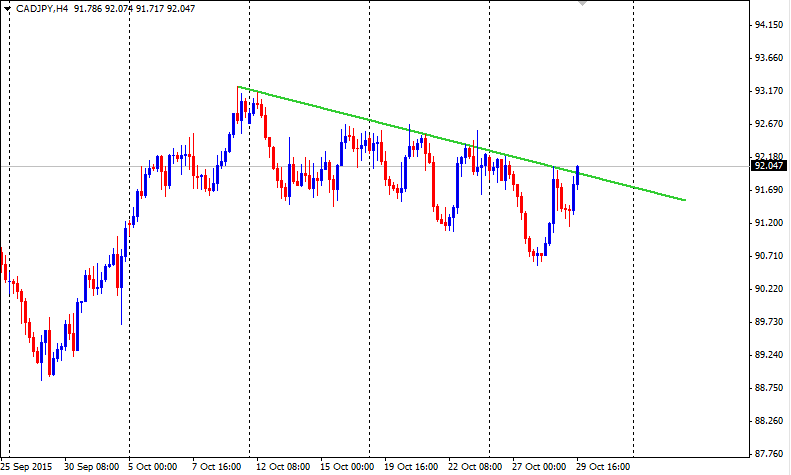Click the 89.240 price scale label
791x475 pixels.
[x=769, y=355]
